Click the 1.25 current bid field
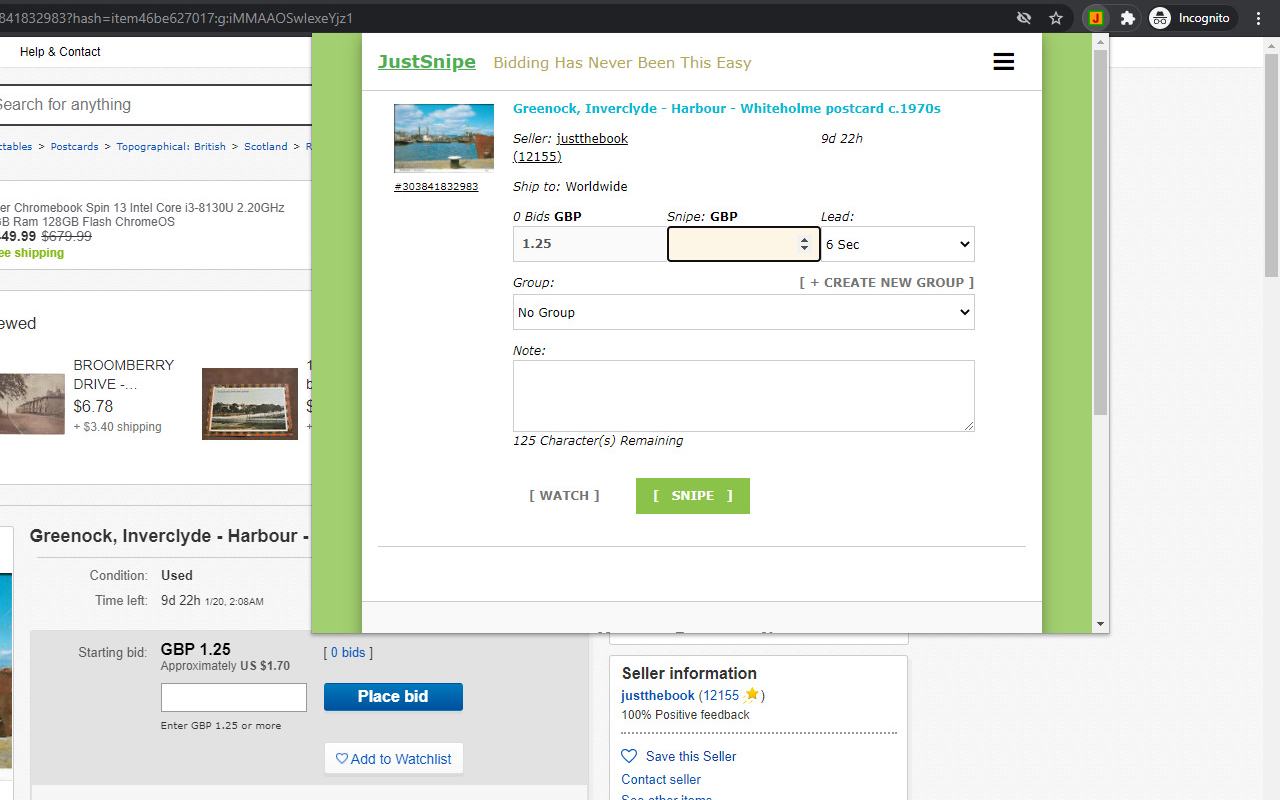 (590, 244)
